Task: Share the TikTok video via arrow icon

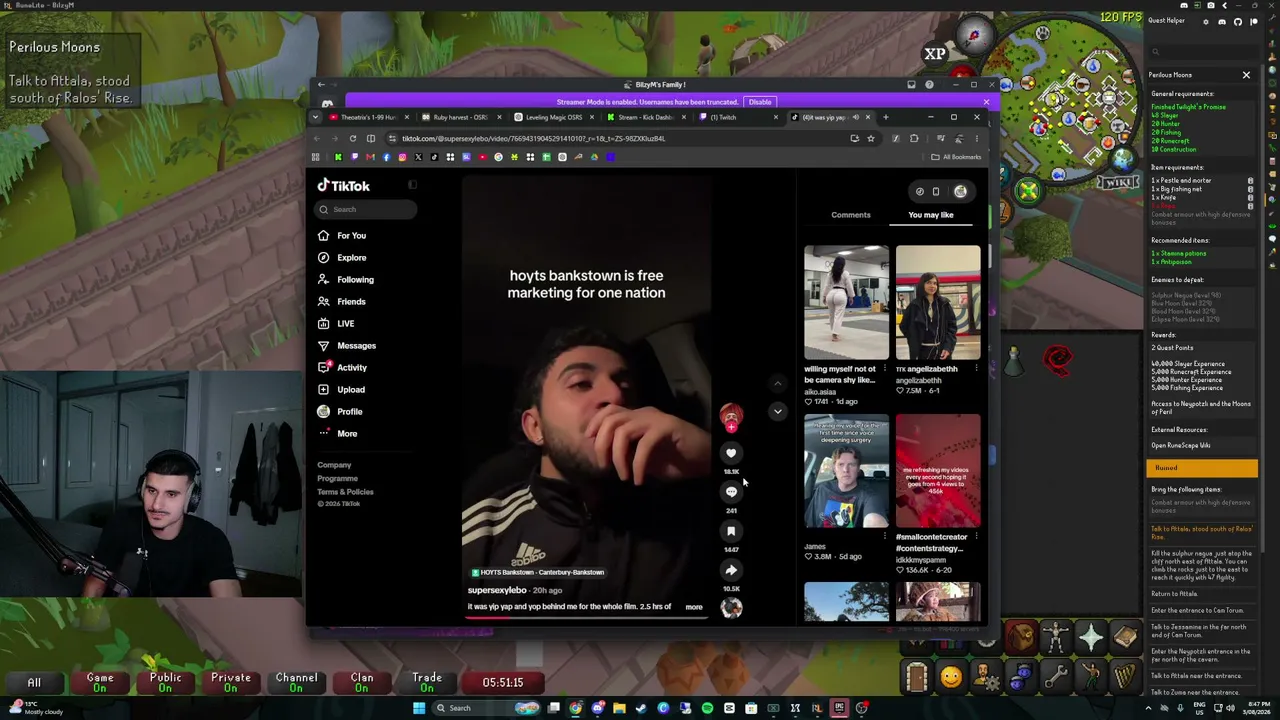Action: [x=731, y=570]
